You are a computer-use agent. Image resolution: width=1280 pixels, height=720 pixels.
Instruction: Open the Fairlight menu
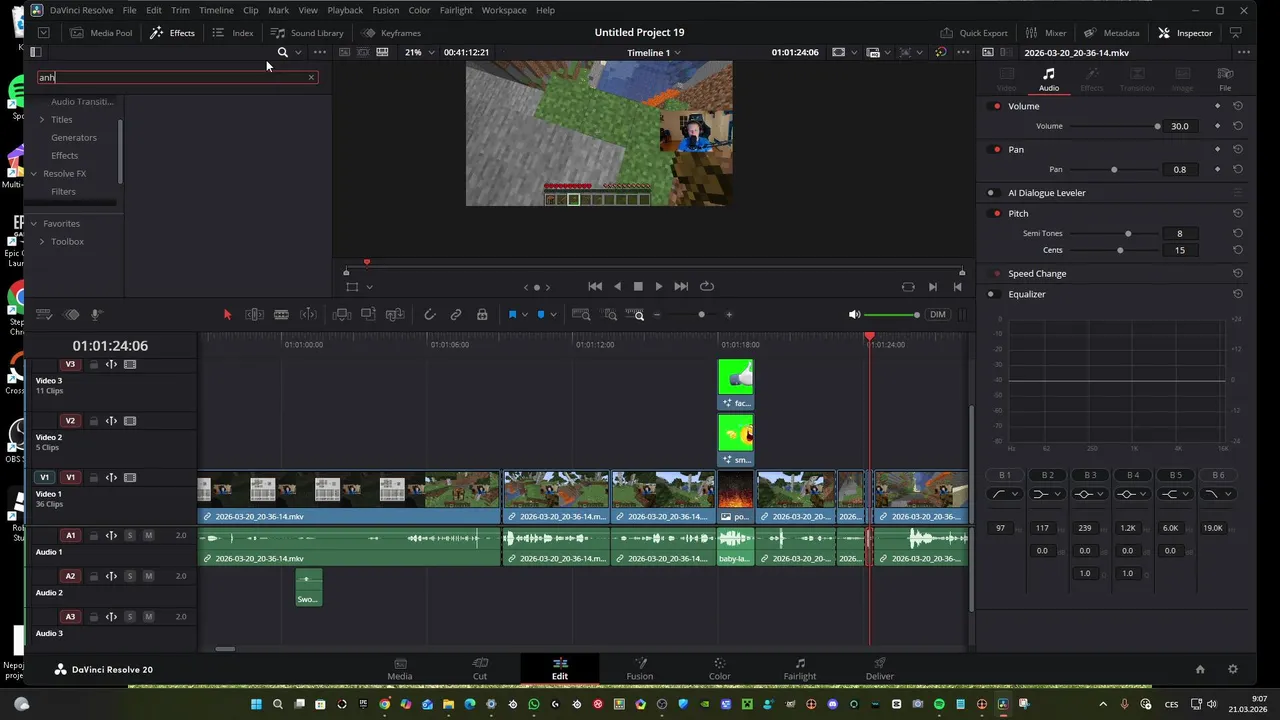tap(456, 10)
